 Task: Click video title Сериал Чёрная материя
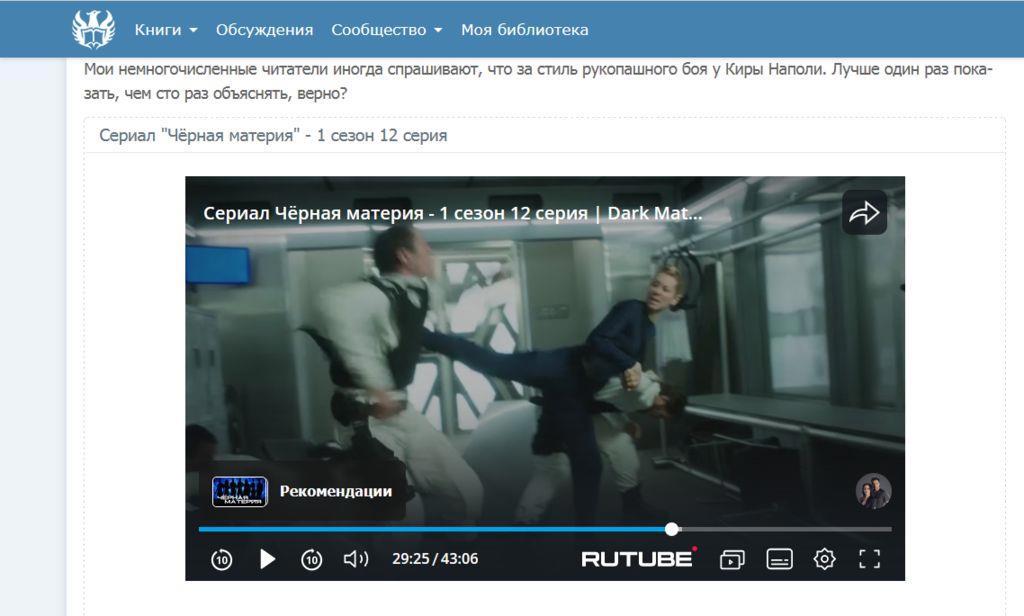(453, 213)
